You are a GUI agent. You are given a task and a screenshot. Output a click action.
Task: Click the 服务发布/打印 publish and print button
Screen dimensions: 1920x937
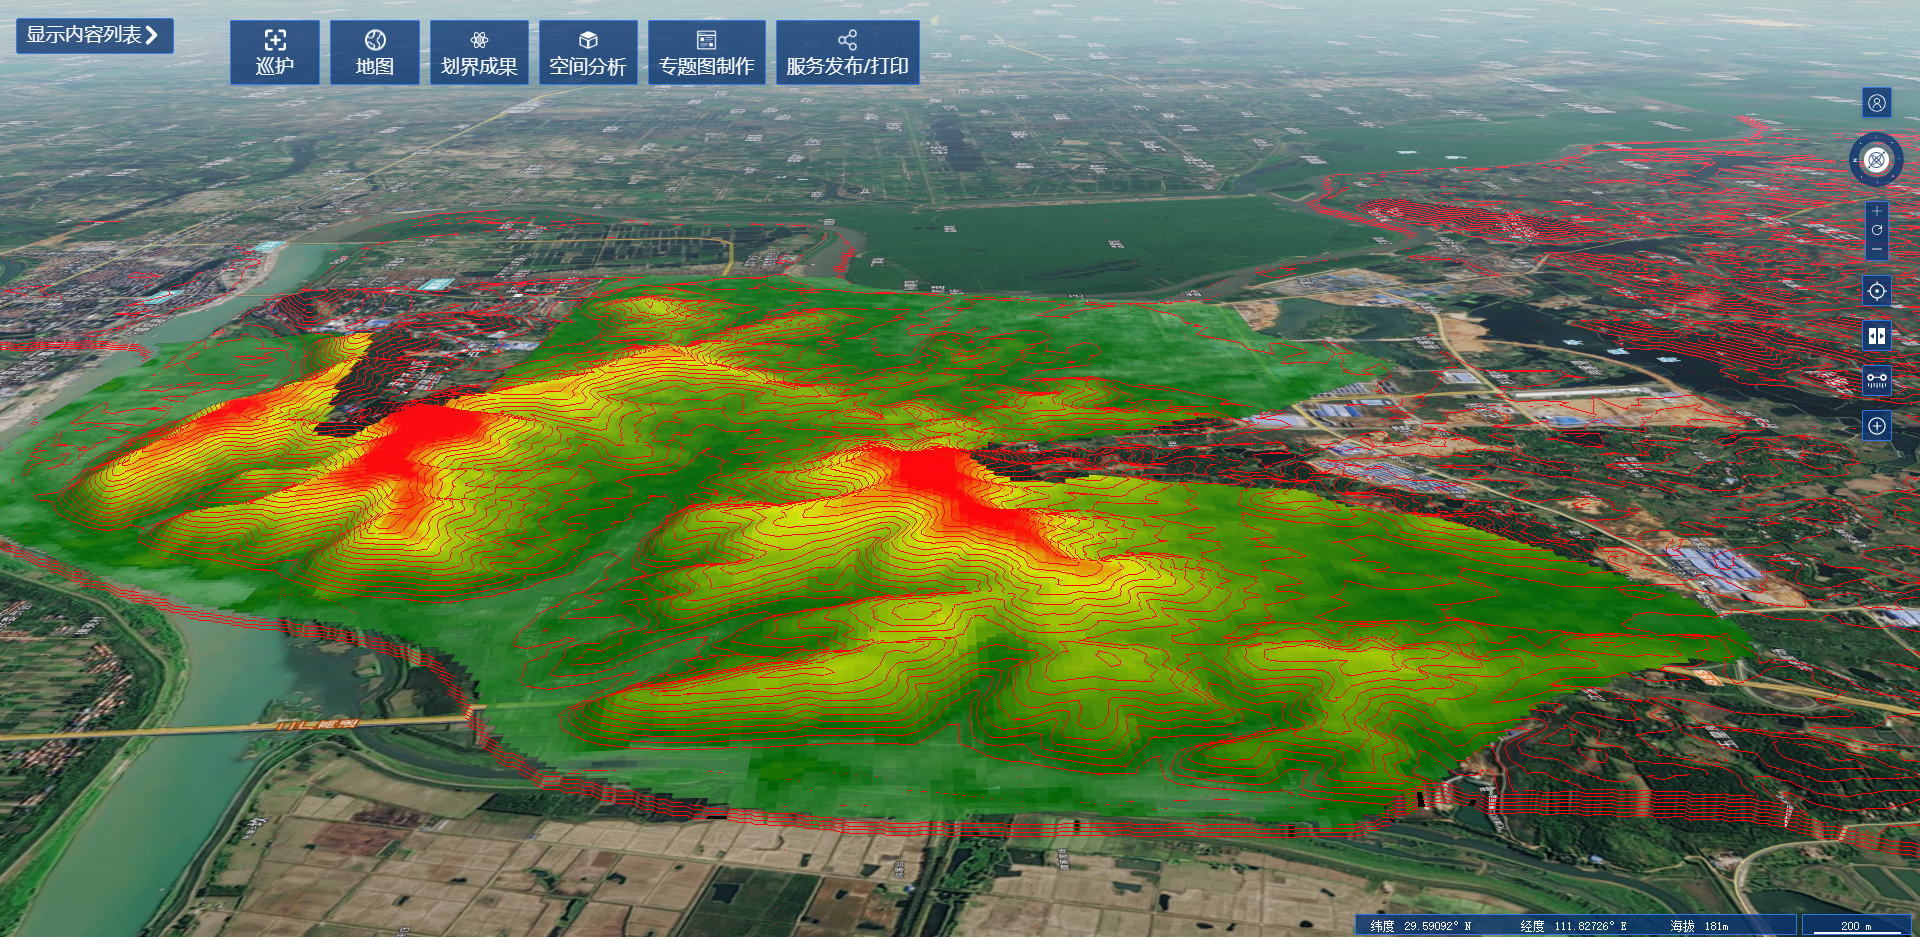click(x=847, y=53)
